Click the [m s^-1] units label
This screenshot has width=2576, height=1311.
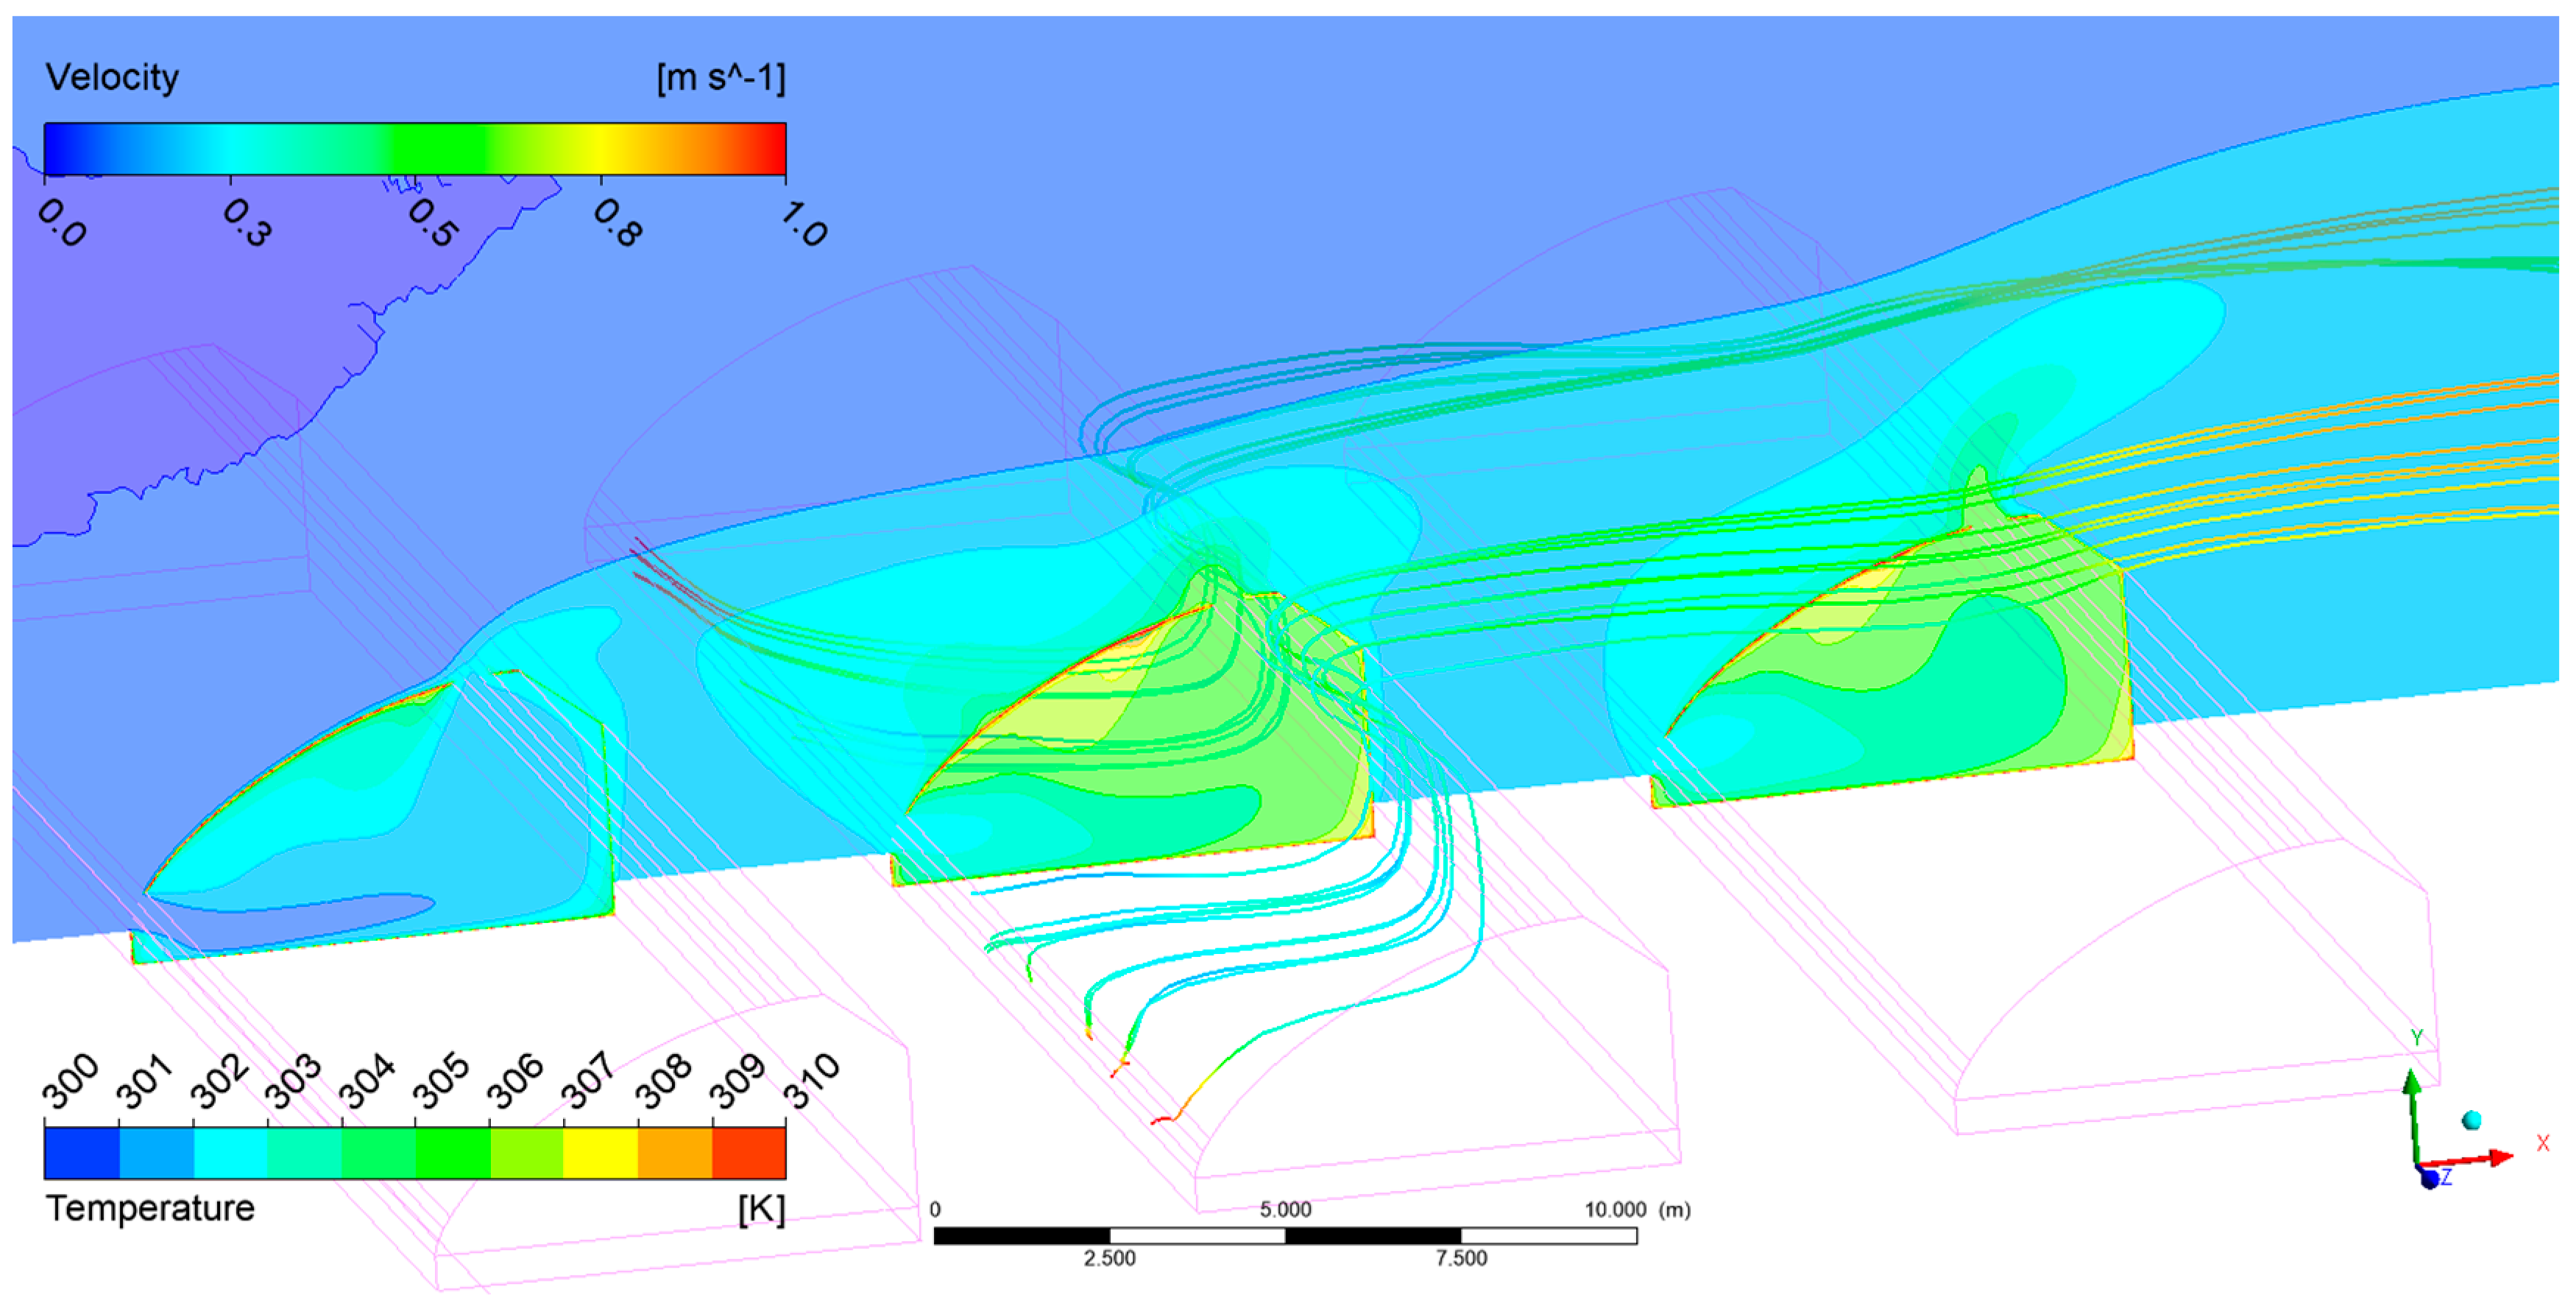click(x=720, y=77)
